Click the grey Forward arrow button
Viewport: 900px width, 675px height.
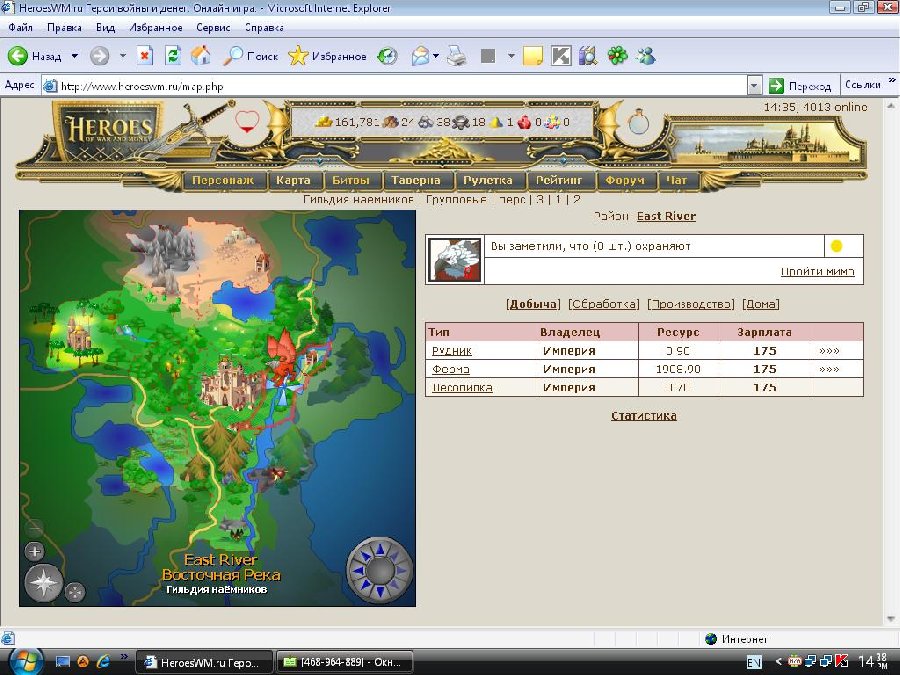click(99, 56)
